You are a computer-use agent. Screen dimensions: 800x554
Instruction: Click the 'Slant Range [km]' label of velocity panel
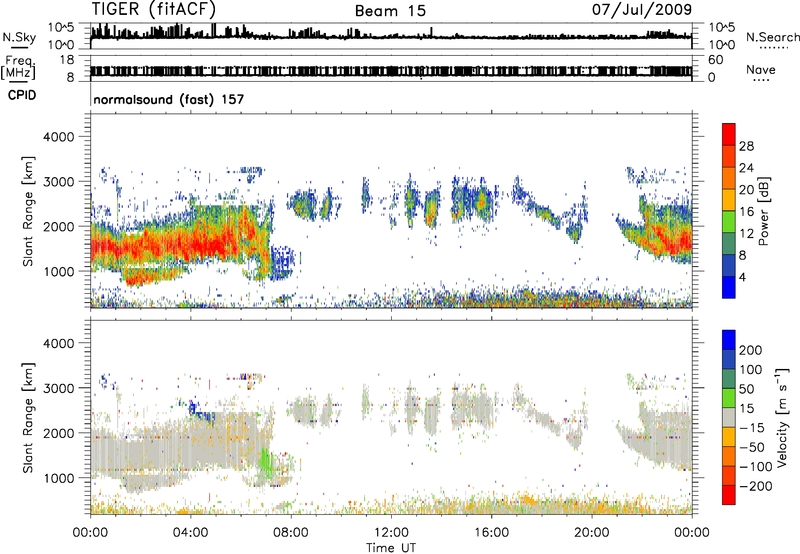[28, 418]
